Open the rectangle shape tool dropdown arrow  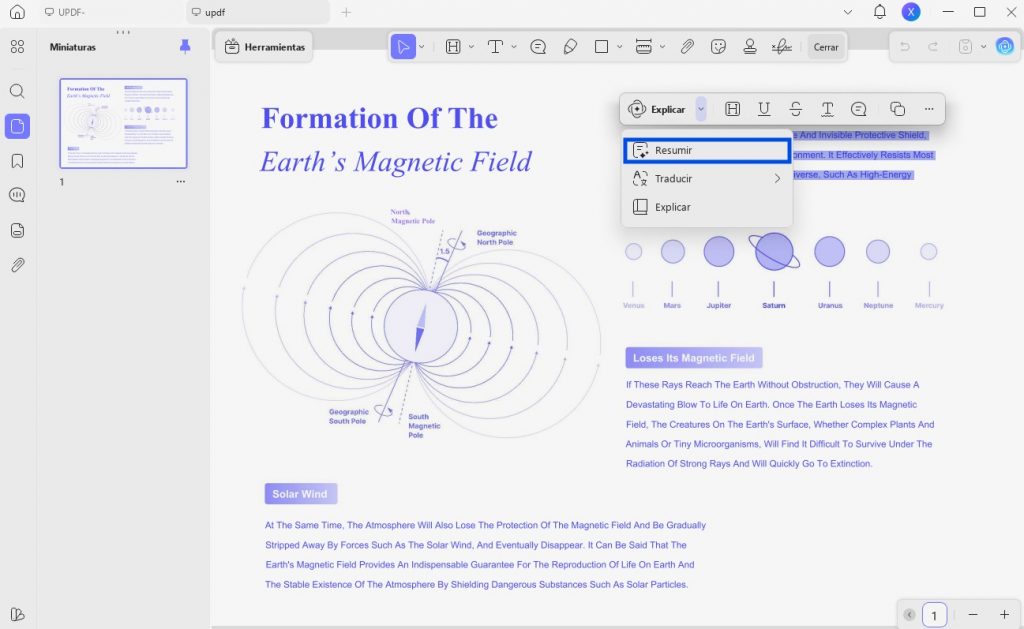tap(619, 46)
